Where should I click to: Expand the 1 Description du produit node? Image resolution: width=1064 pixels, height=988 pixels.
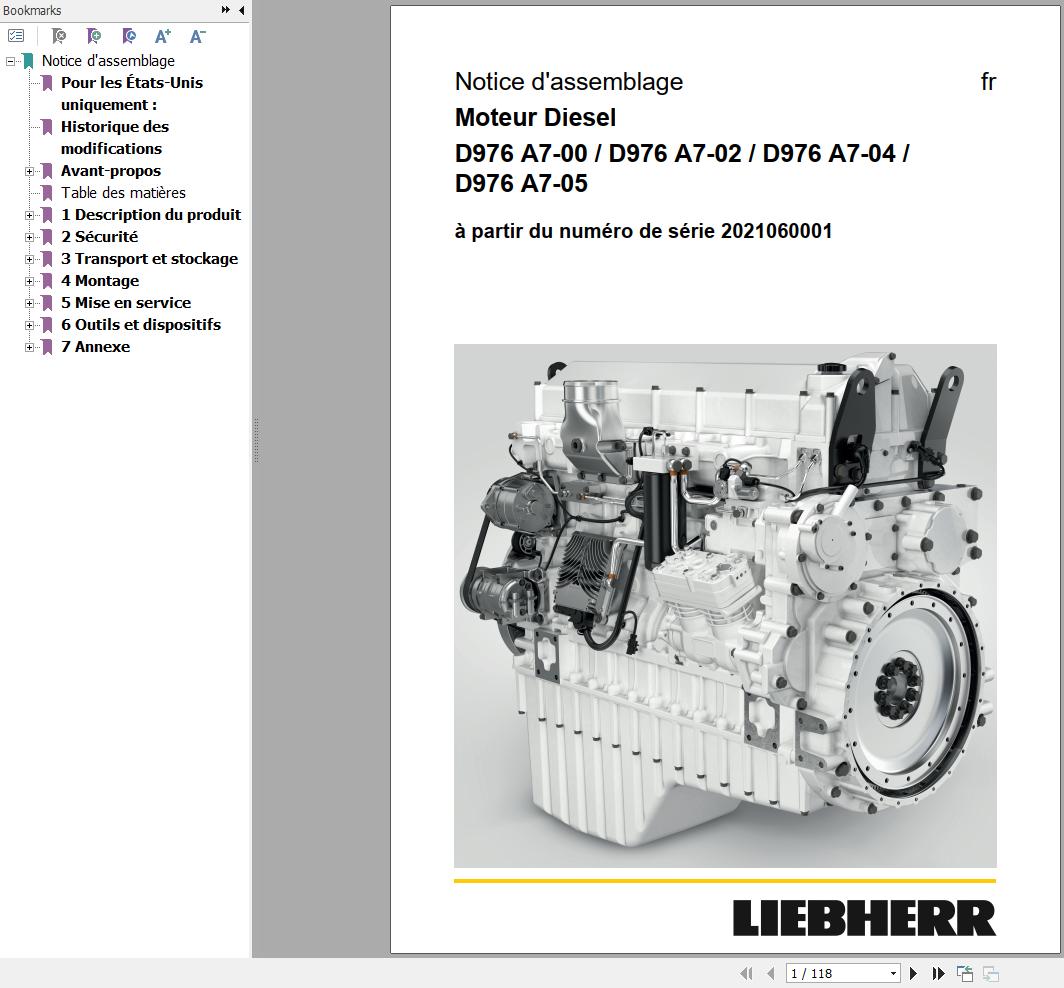[x=29, y=215]
